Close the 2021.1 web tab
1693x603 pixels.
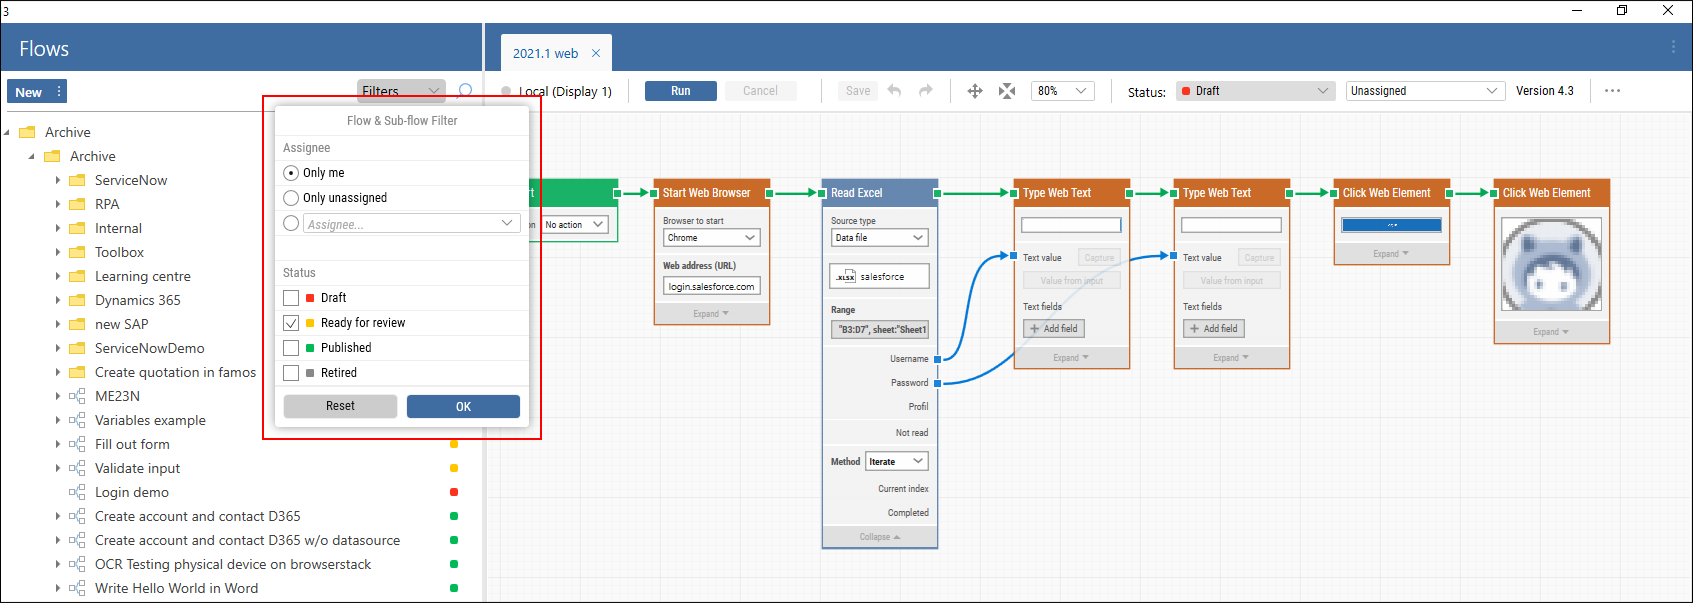(596, 53)
